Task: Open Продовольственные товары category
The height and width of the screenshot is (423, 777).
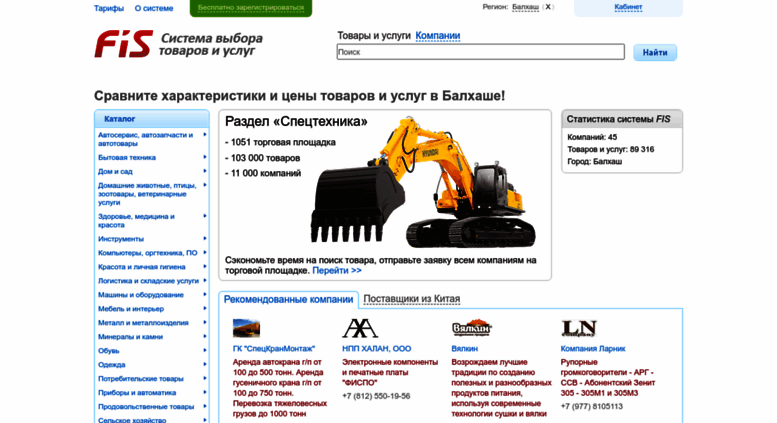Action: coord(146,407)
